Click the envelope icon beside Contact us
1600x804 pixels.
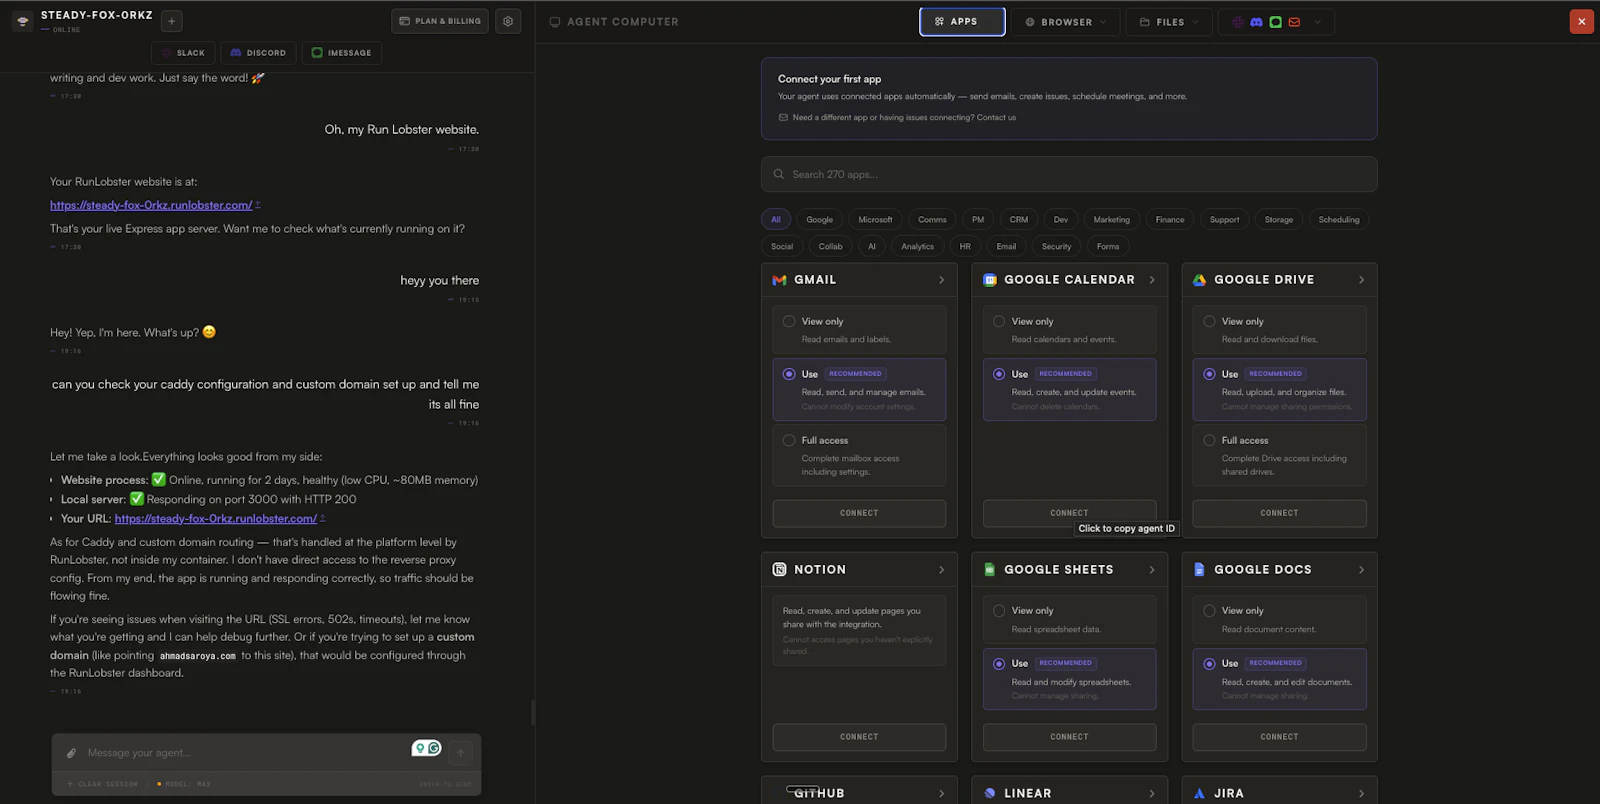tap(783, 117)
